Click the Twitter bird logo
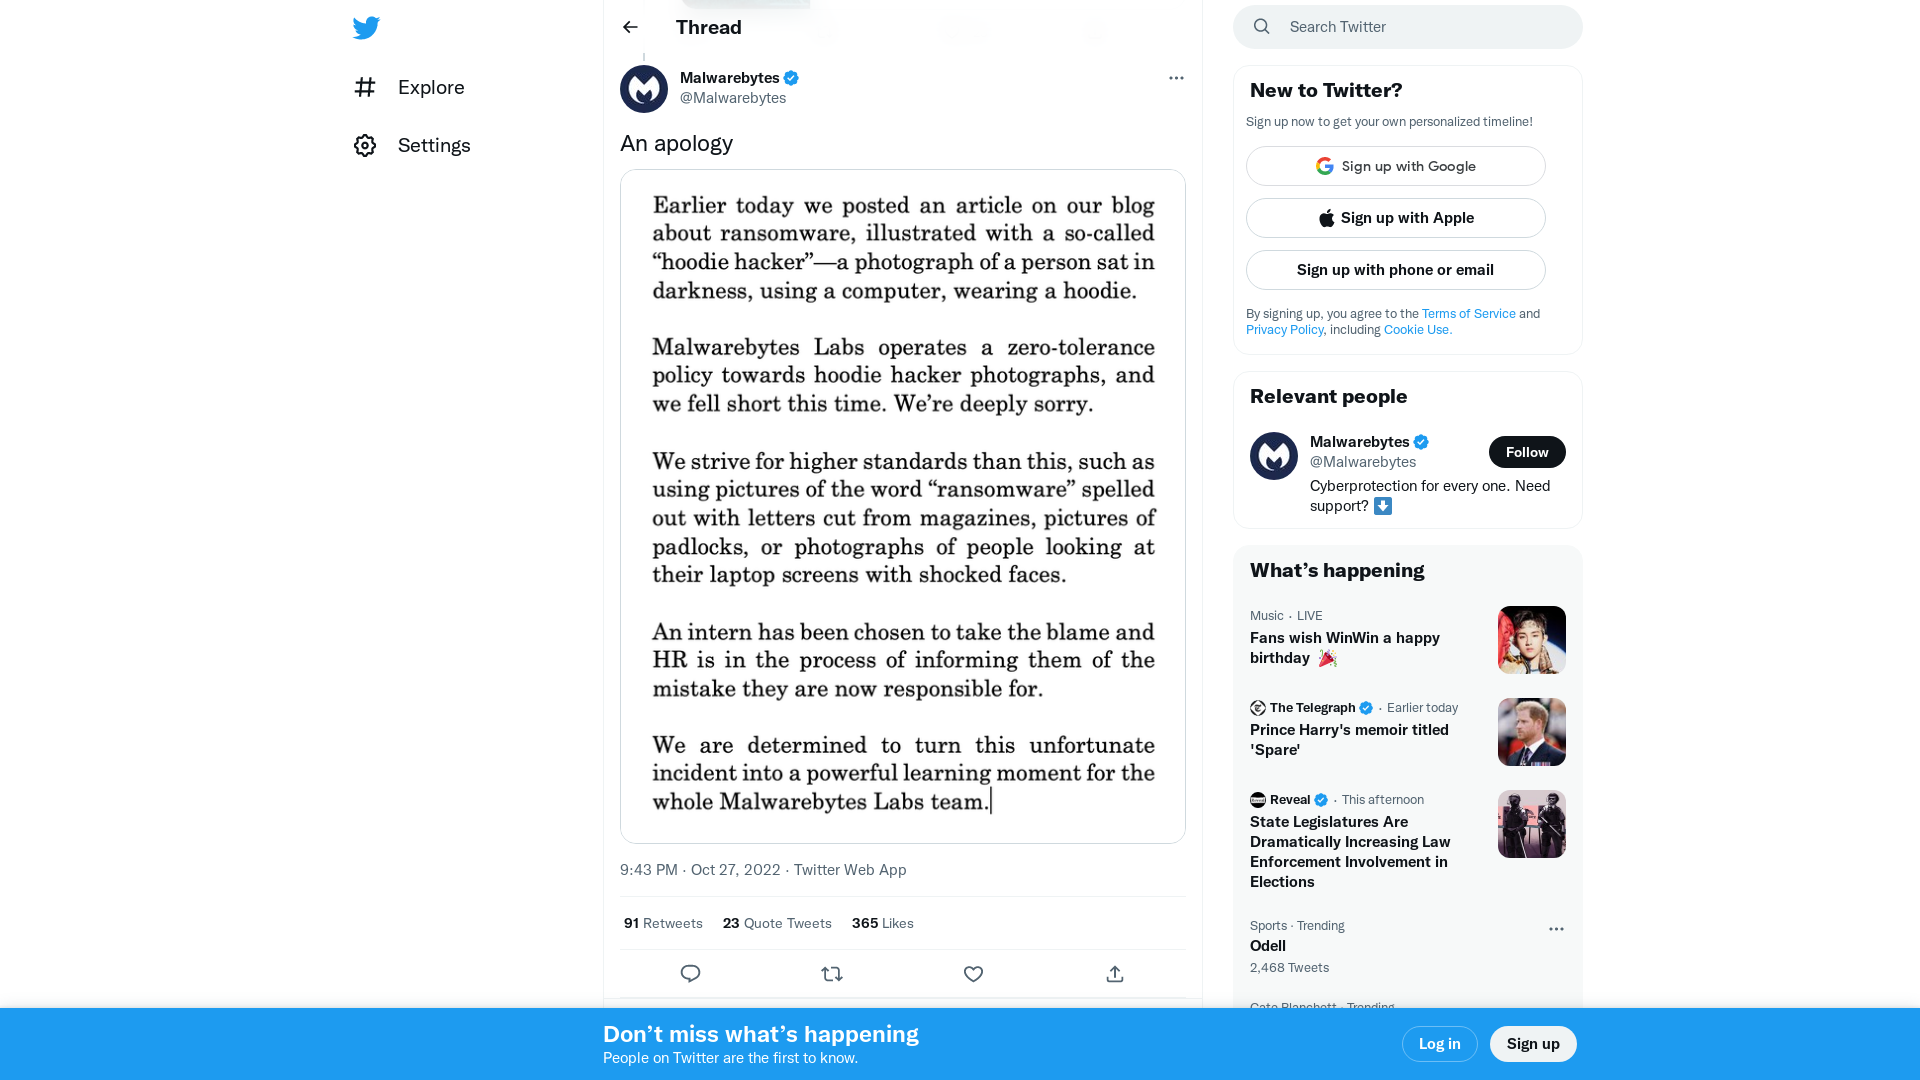 pos(366,27)
